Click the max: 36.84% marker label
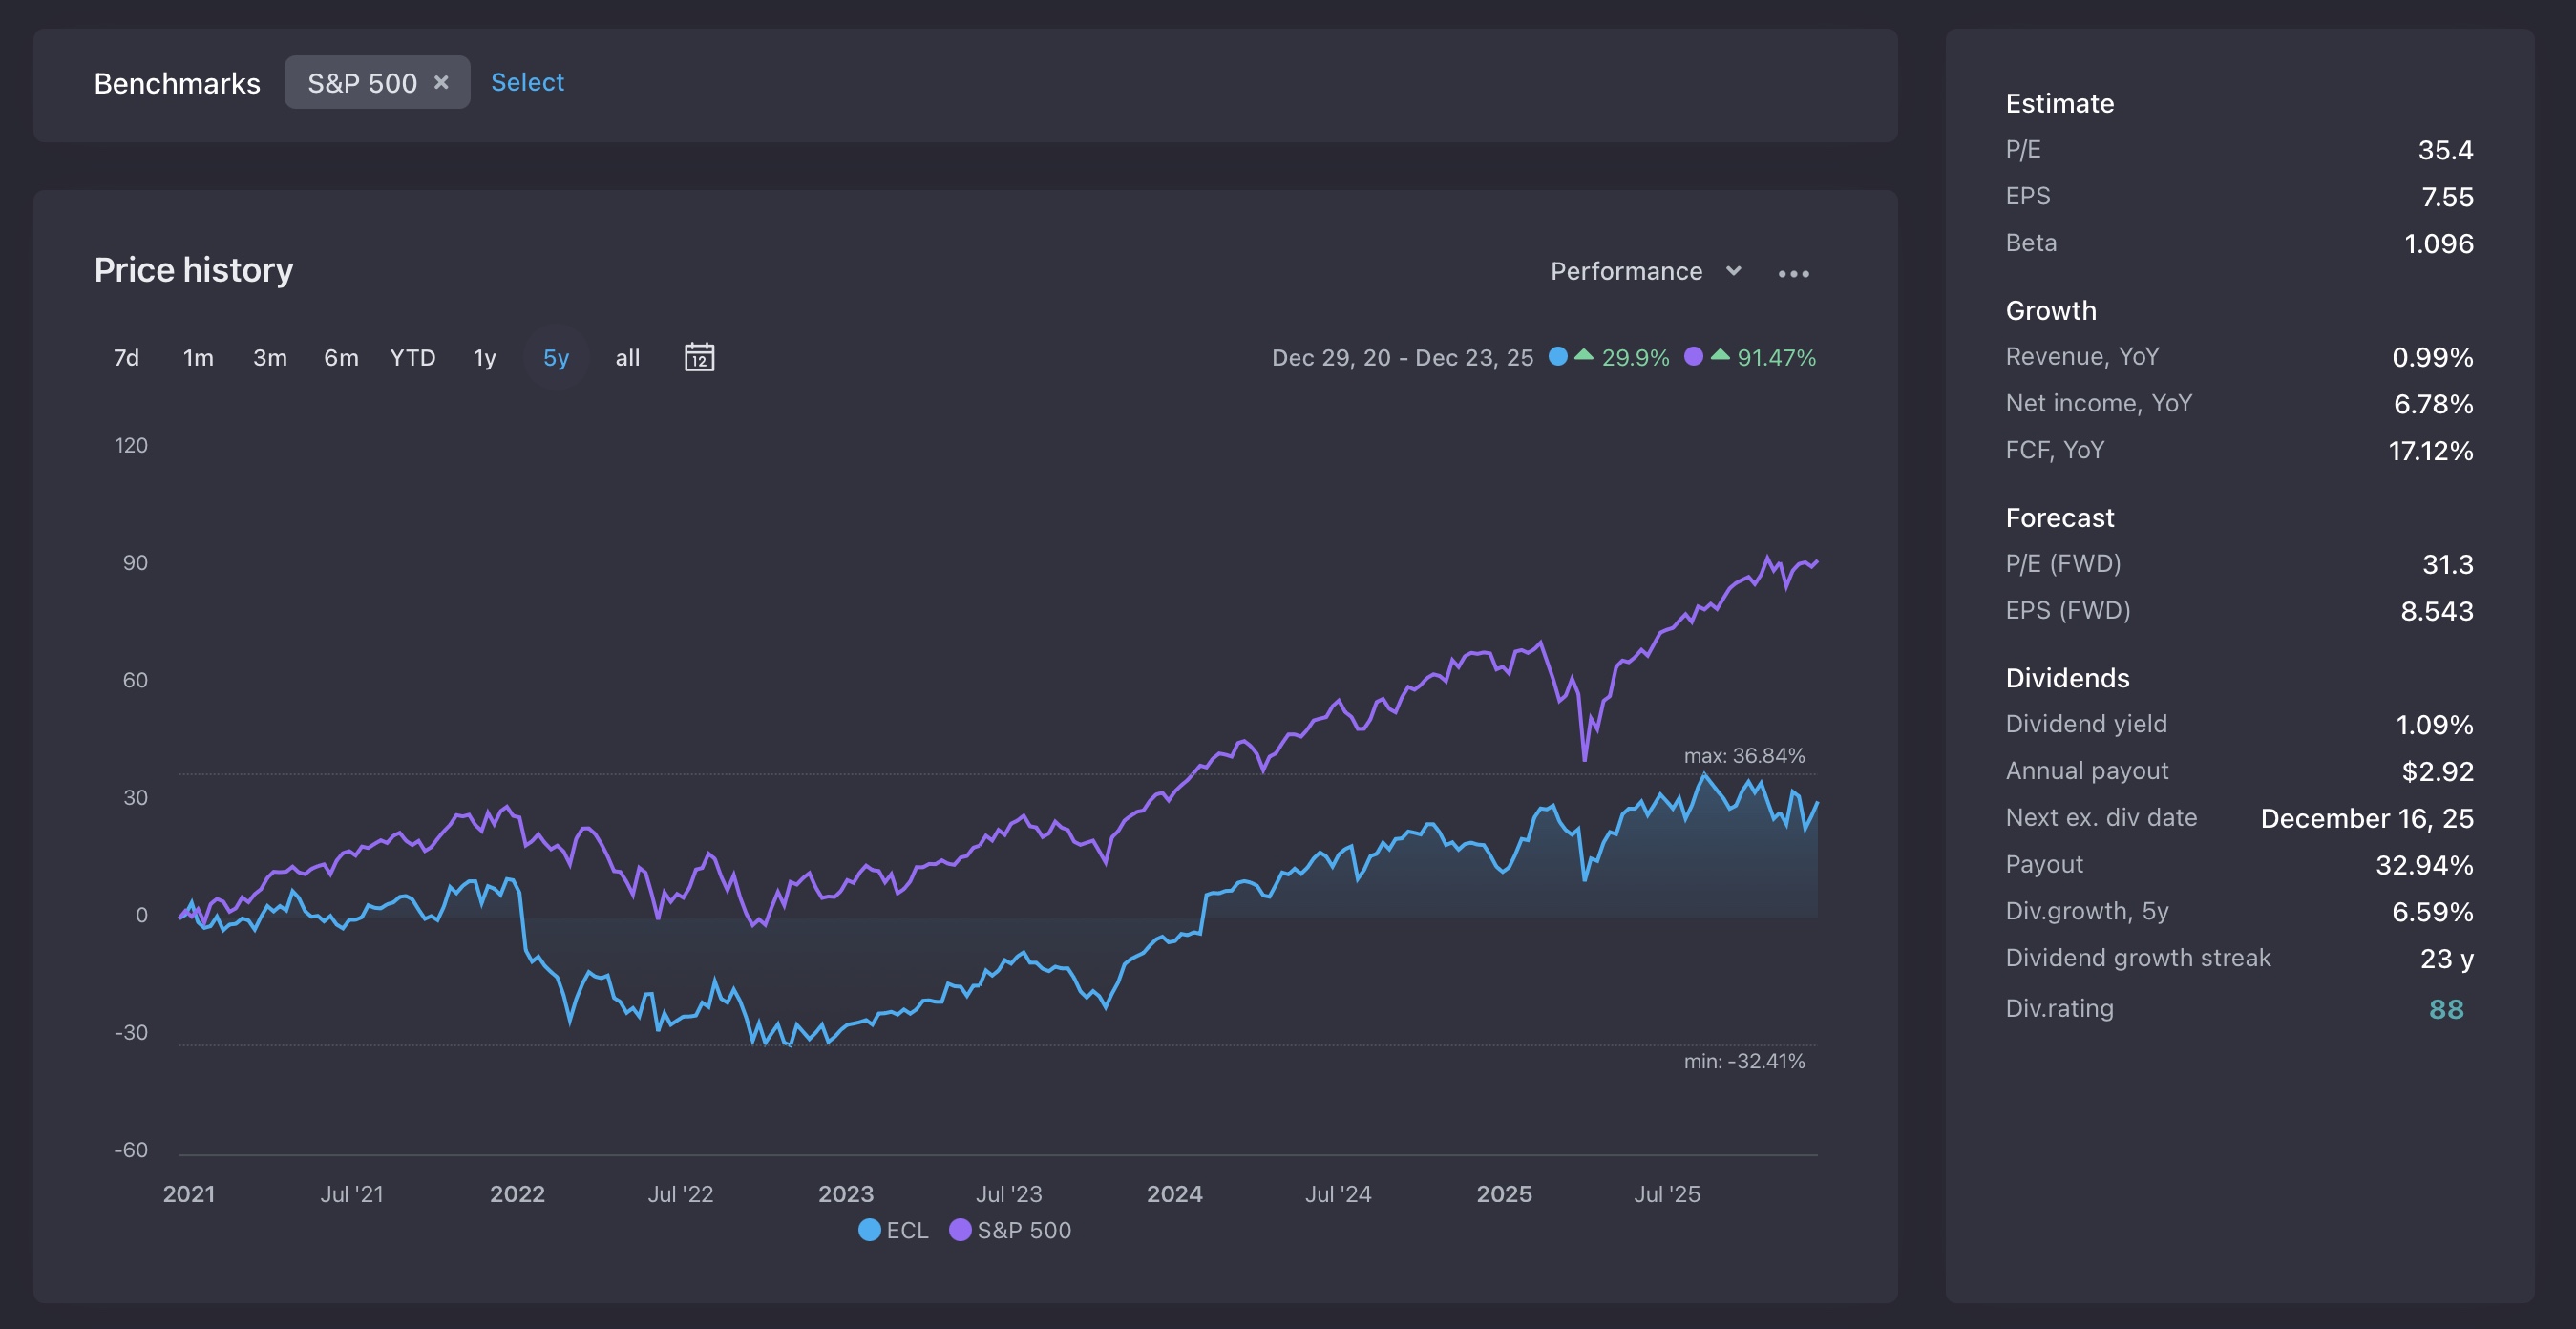This screenshot has height=1329, width=2576. pyautogui.click(x=1744, y=756)
